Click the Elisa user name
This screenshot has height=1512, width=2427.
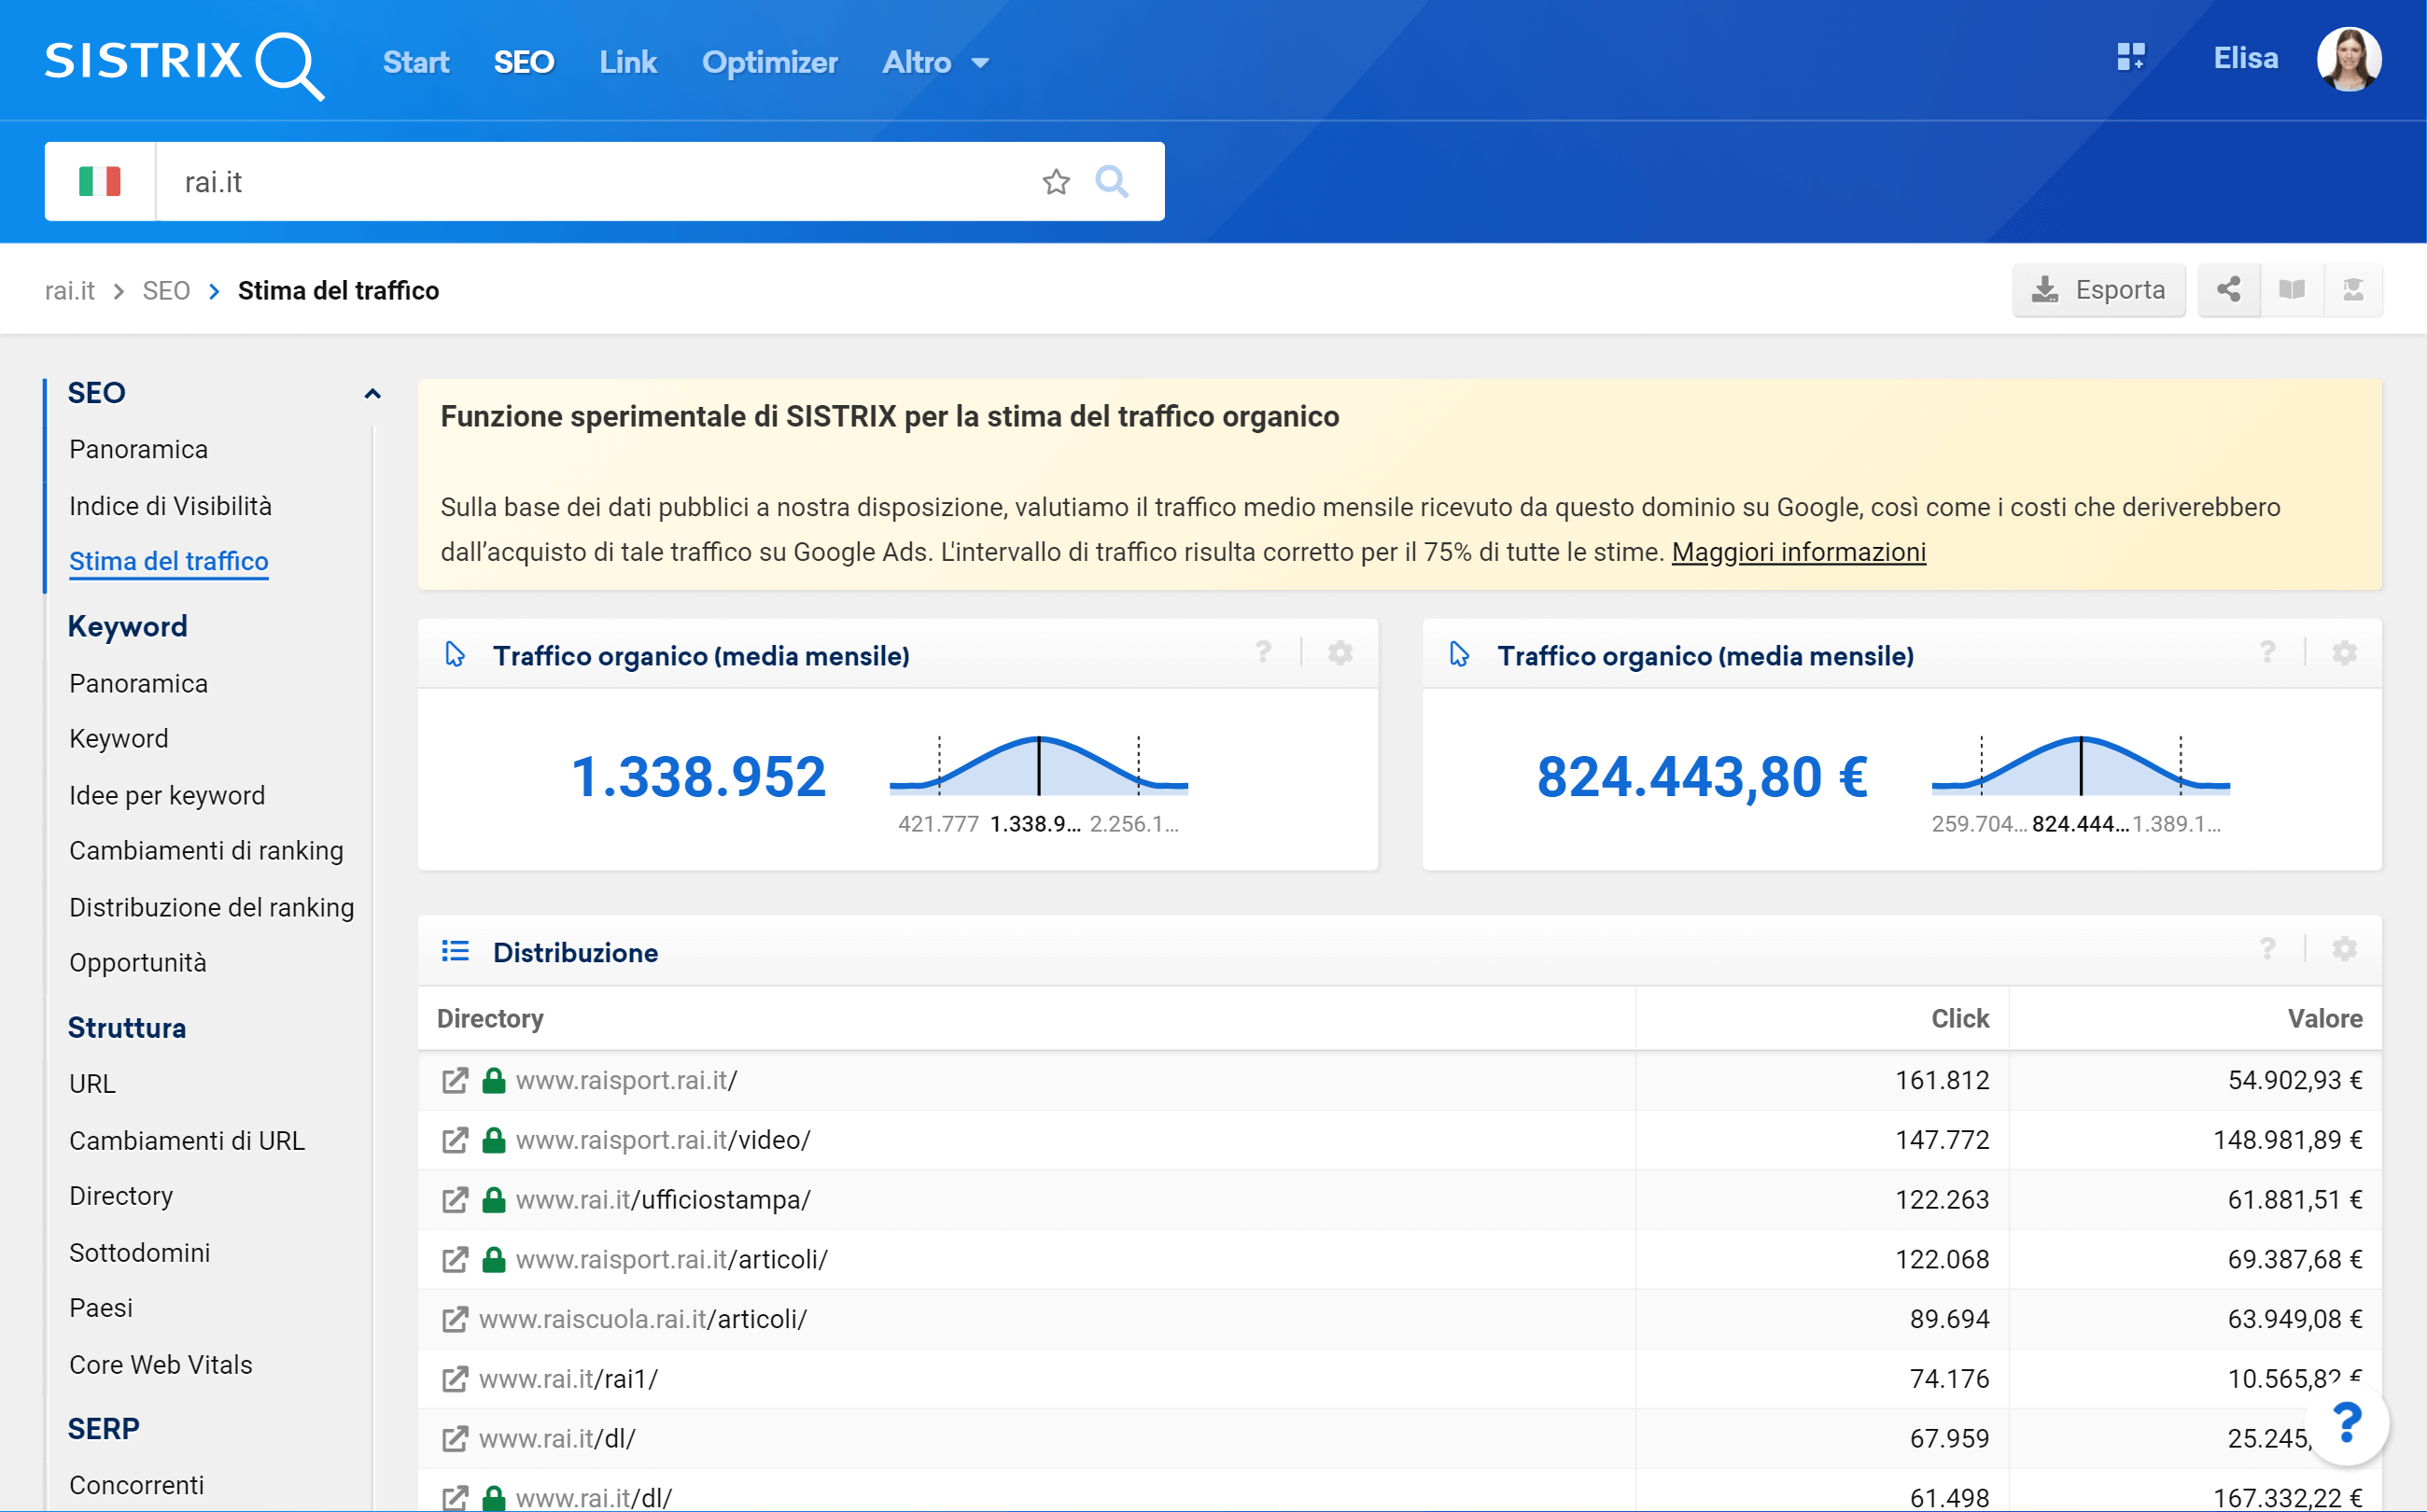point(2245,58)
